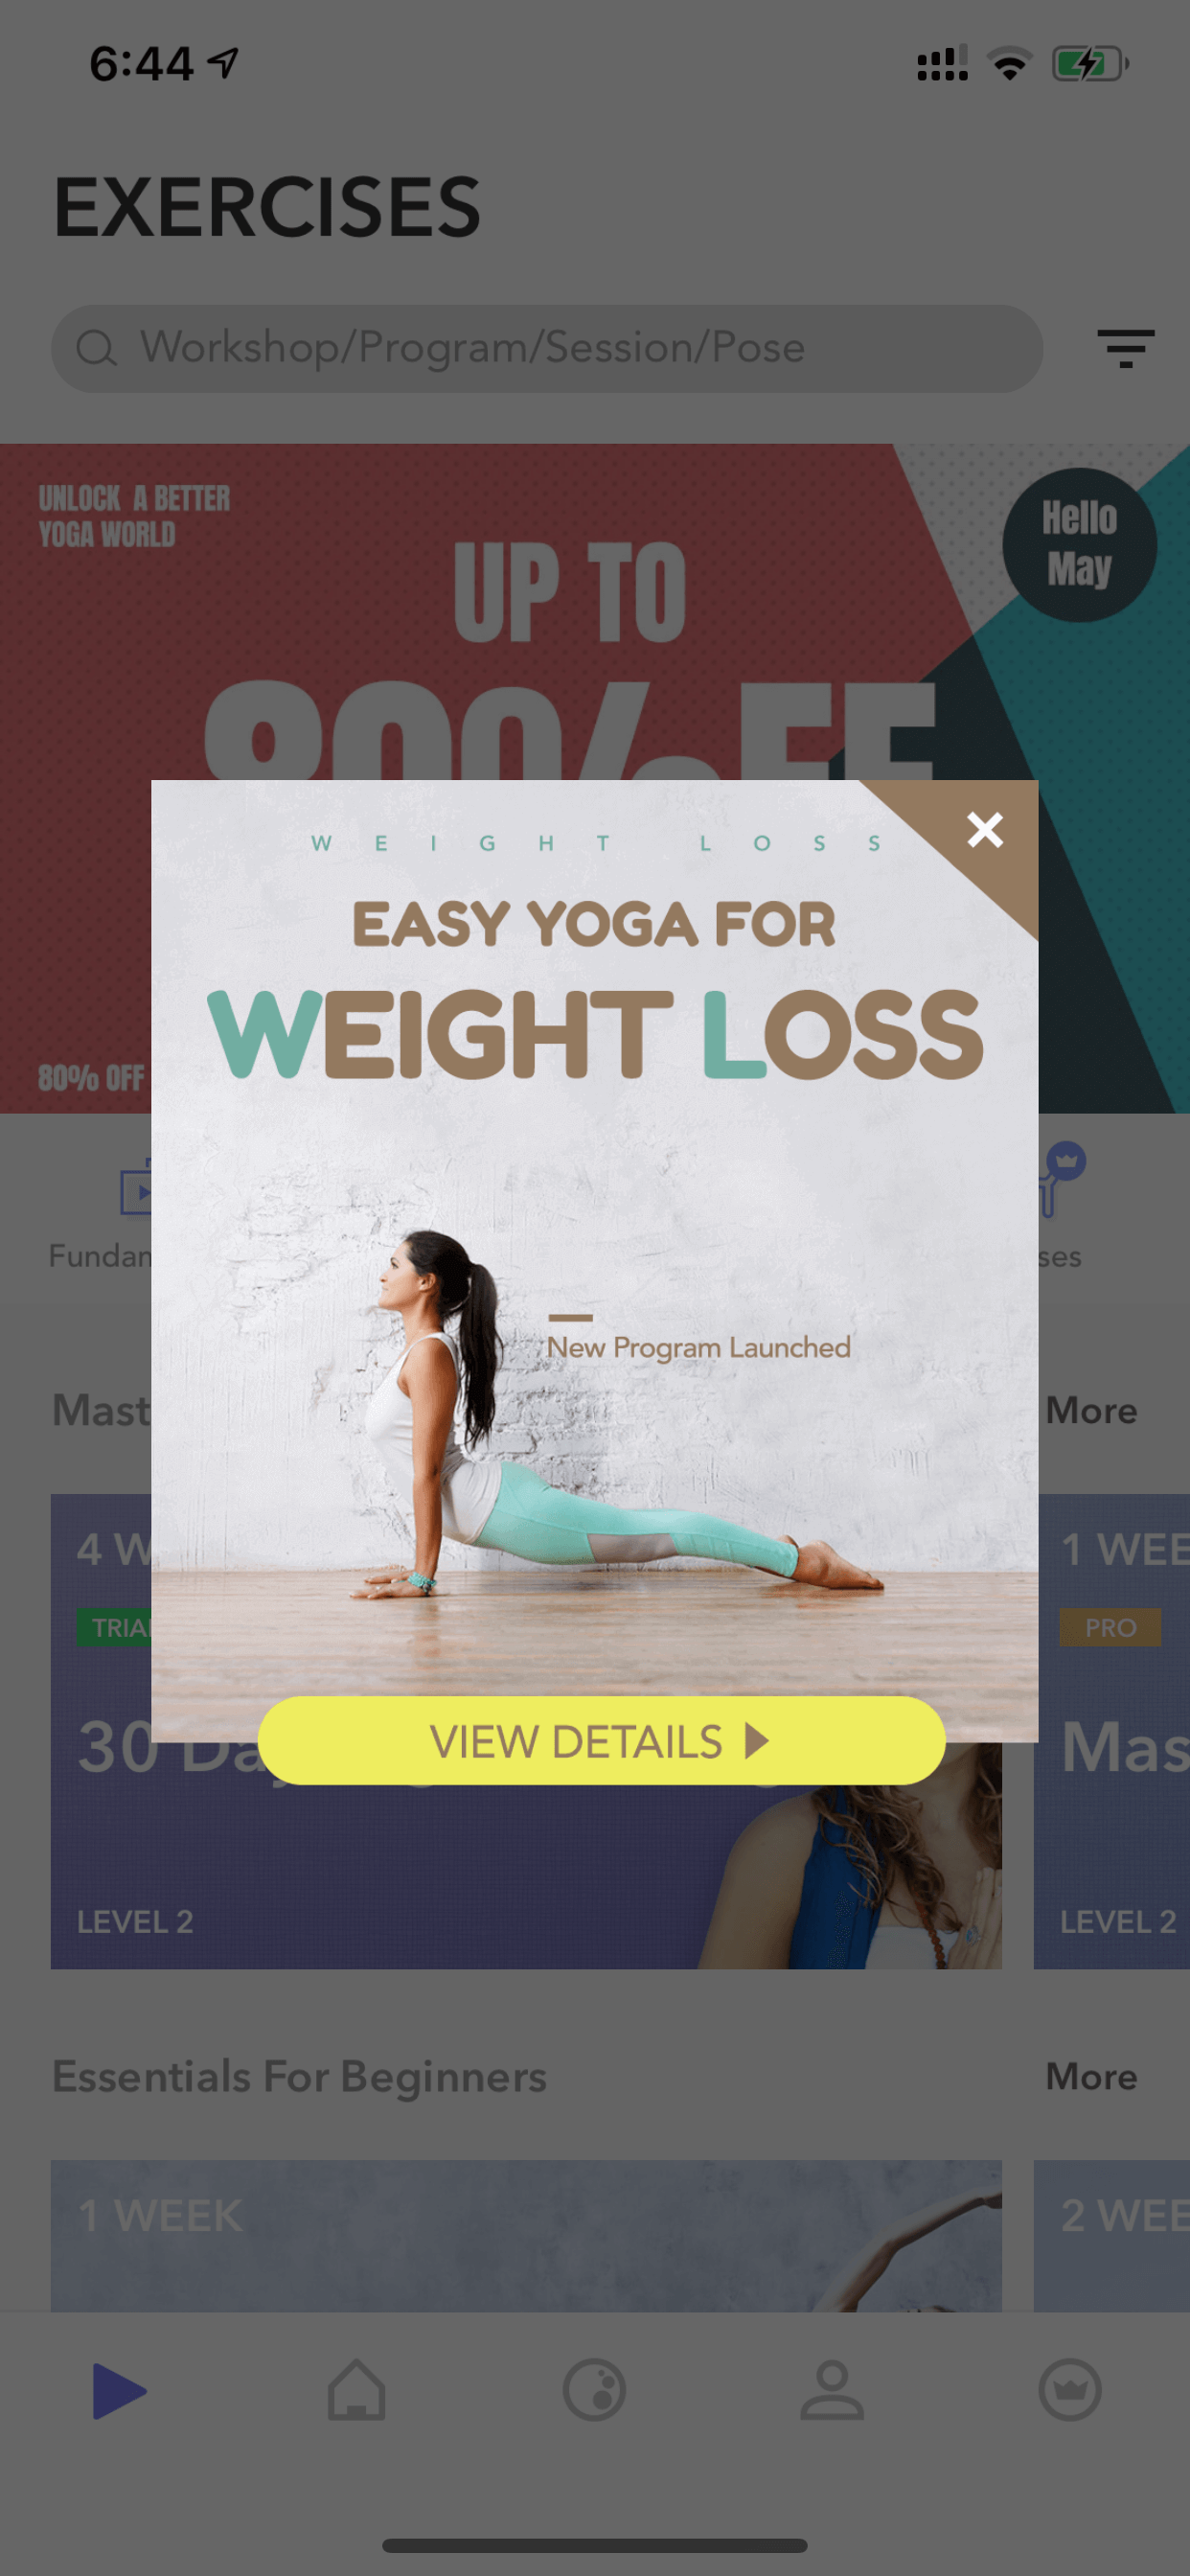Open the Fundamentals video icon
The width and height of the screenshot is (1190, 2576).
pyautogui.click(x=135, y=1190)
